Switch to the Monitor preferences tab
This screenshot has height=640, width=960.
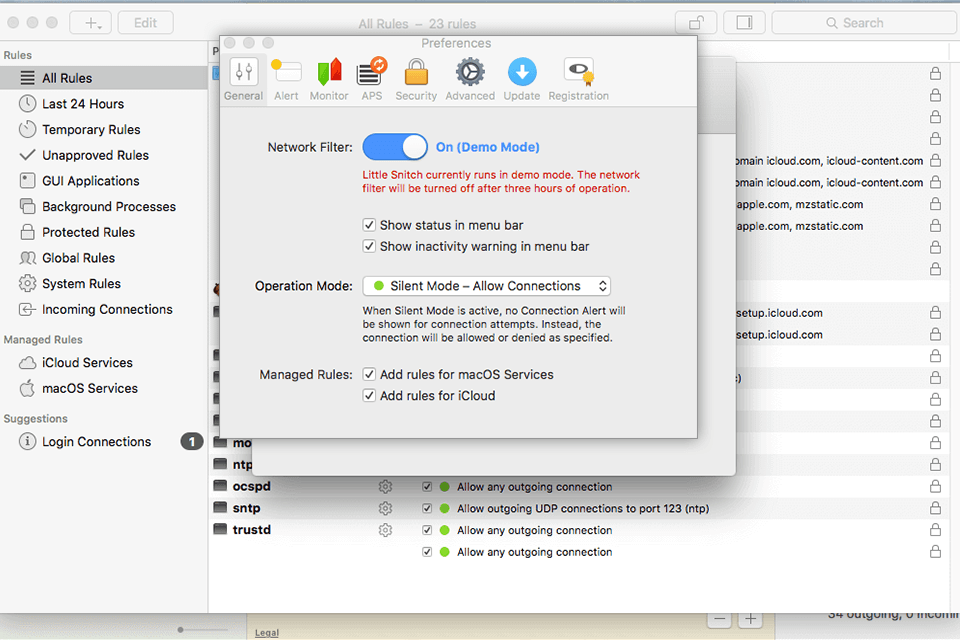click(329, 80)
